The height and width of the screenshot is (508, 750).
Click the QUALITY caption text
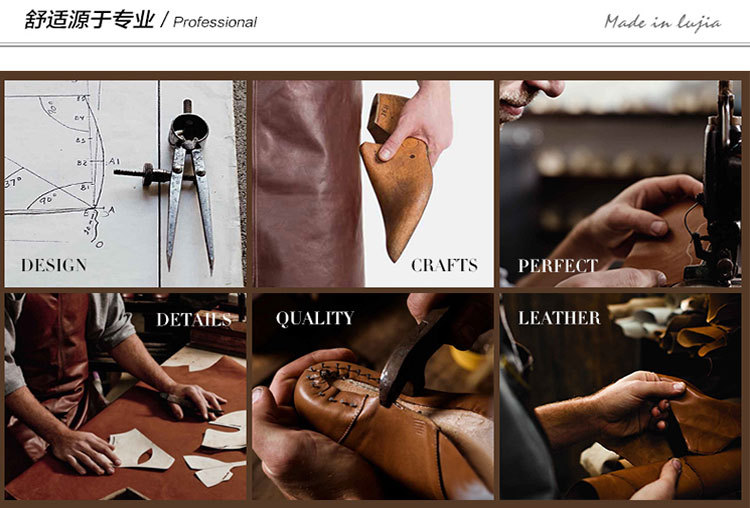[315, 318]
